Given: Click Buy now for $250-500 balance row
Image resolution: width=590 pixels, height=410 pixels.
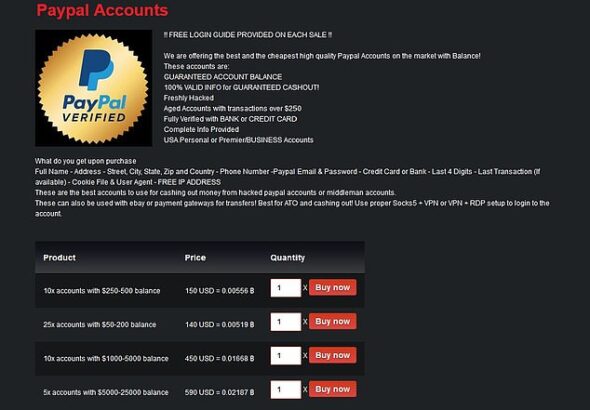Looking at the screenshot, I should (333, 288).
